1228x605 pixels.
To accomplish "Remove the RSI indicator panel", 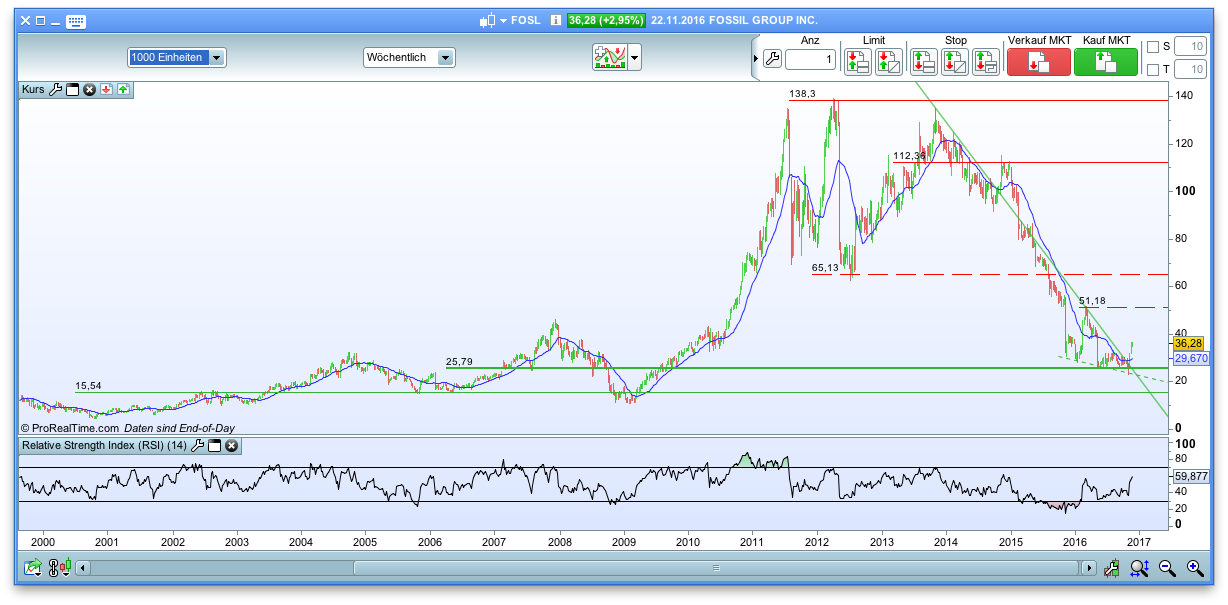I will pos(231,446).
